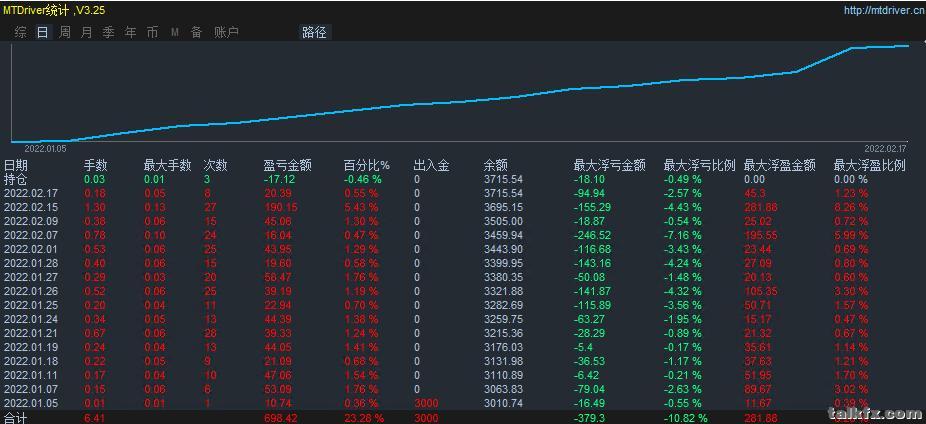Image resolution: width=926 pixels, height=424 pixels.
Task: Click the 最大浮盈比例 column header
Action: tap(869, 165)
